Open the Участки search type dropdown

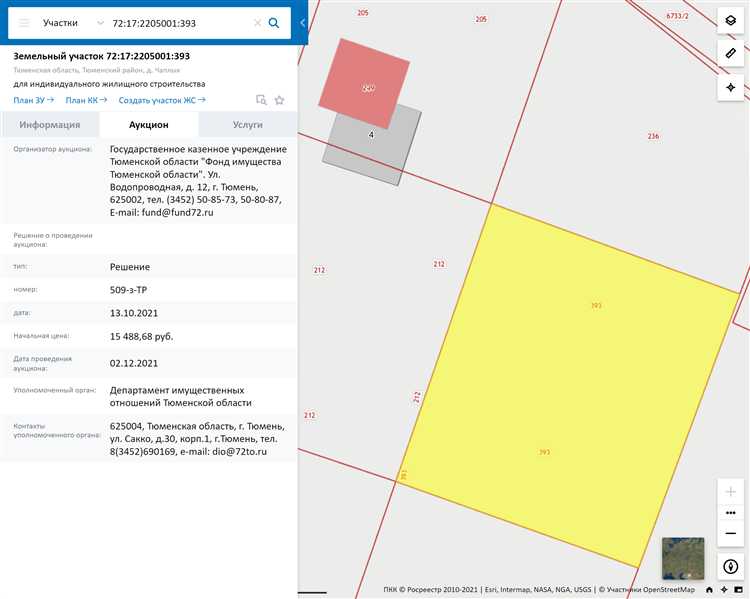(72, 22)
